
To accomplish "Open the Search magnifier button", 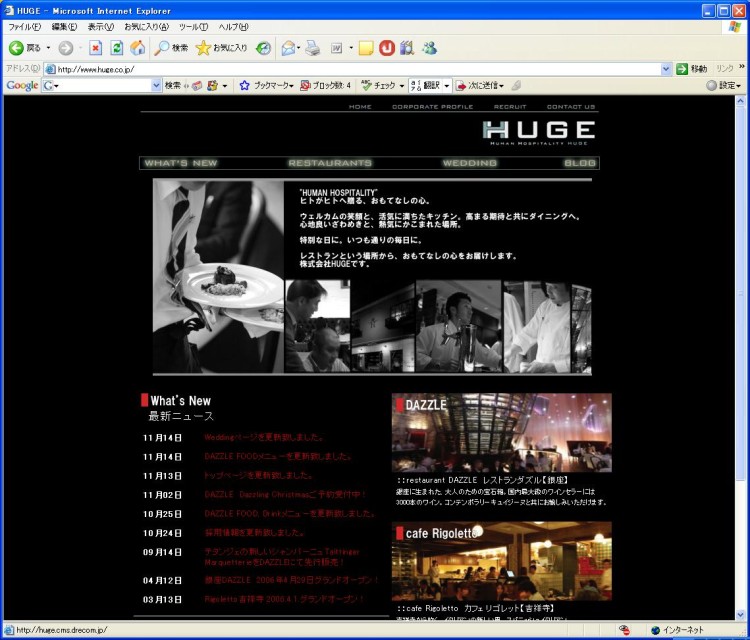I will (x=171, y=48).
